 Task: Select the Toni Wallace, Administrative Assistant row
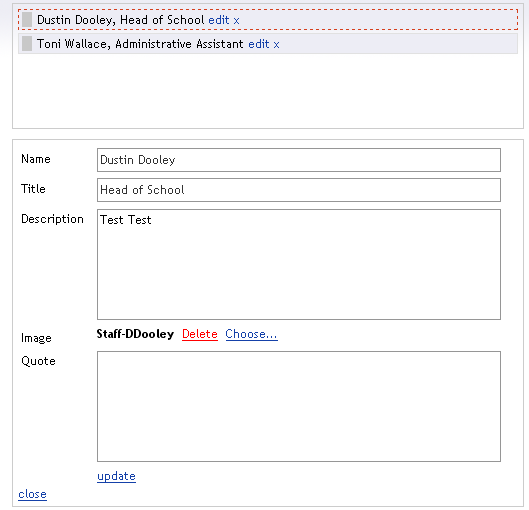[x=268, y=44]
